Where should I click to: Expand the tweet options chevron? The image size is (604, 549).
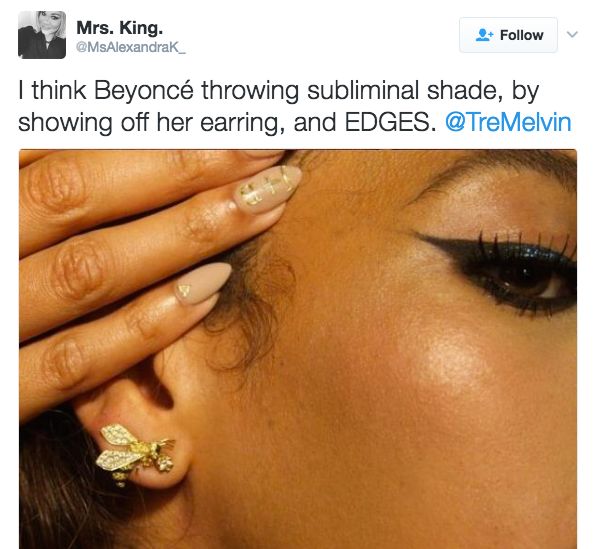pos(572,34)
